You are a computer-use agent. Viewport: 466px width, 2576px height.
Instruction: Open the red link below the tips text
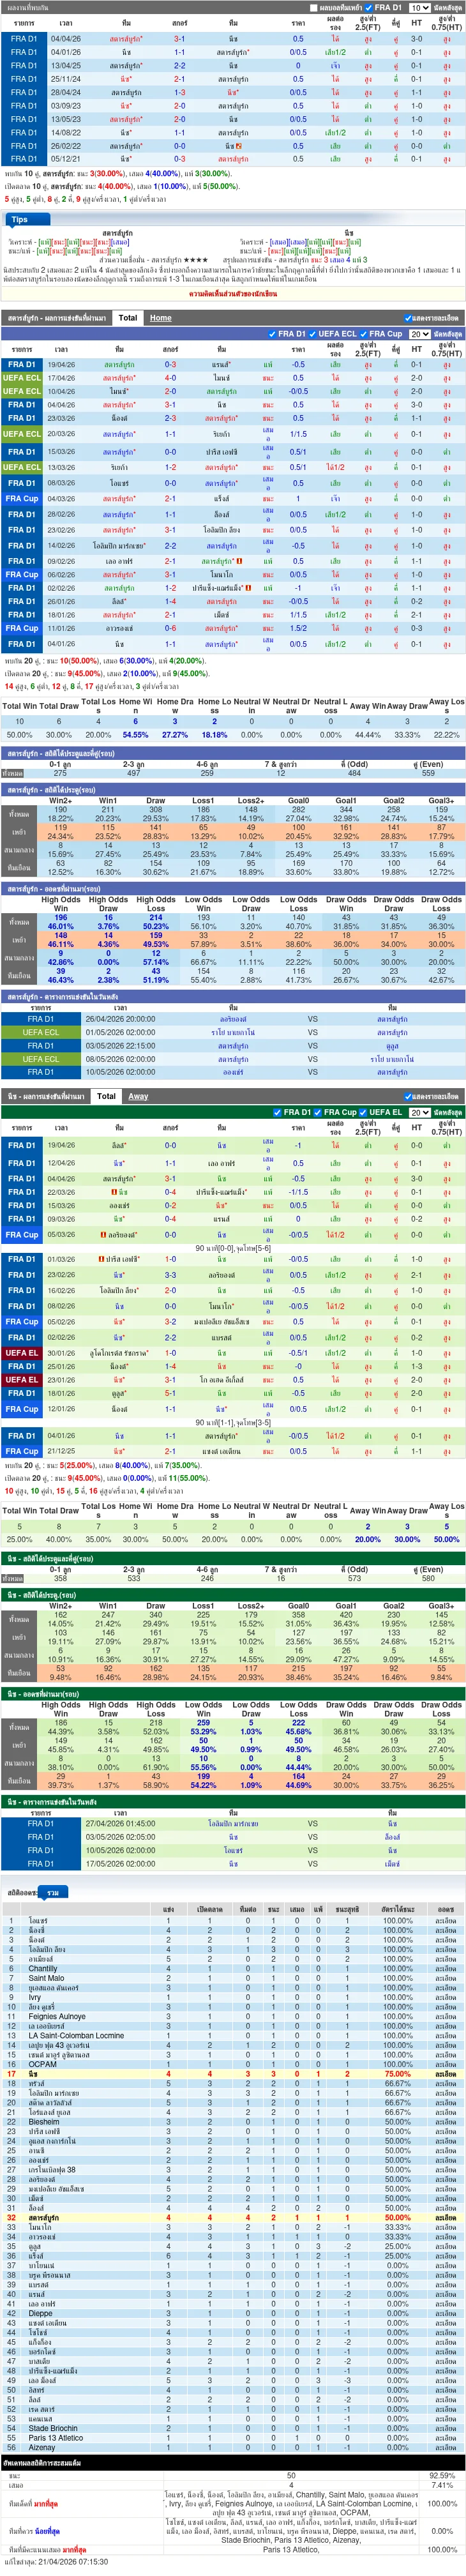(233, 294)
